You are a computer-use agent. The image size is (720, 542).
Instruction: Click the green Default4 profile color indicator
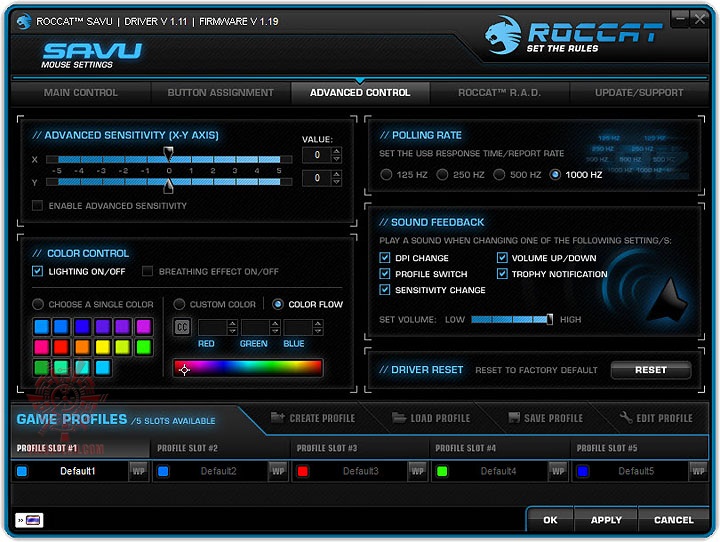(442, 471)
